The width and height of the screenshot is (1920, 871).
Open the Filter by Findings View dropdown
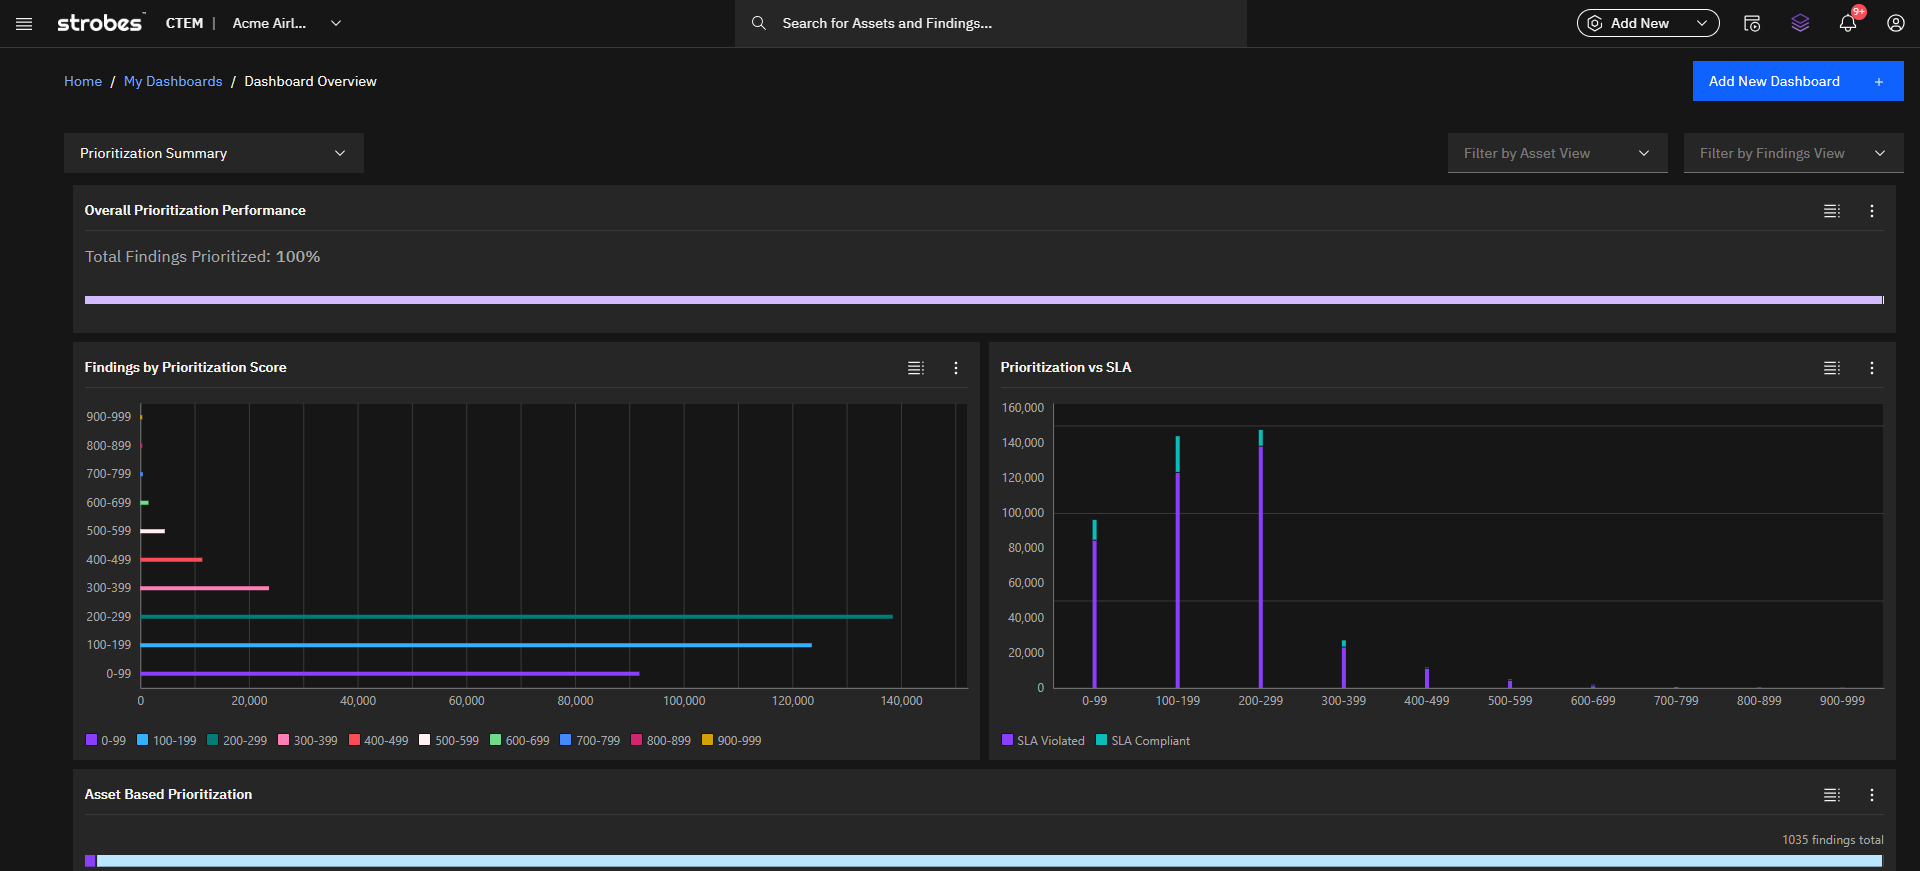[x=1794, y=153]
